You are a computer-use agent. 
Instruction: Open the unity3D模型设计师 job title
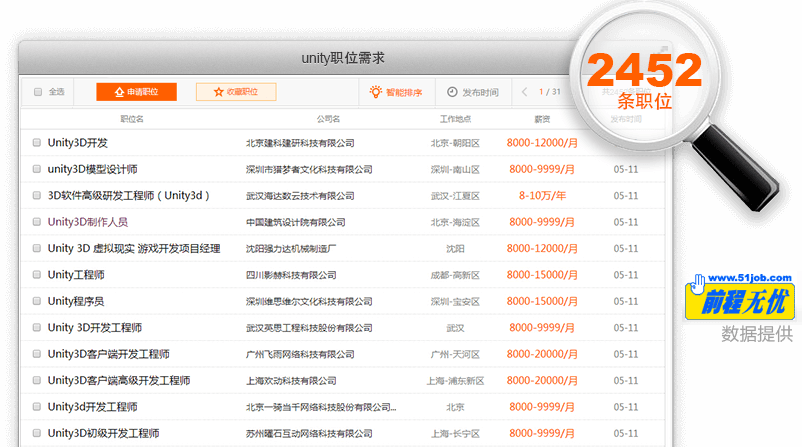tap(93, 169)
